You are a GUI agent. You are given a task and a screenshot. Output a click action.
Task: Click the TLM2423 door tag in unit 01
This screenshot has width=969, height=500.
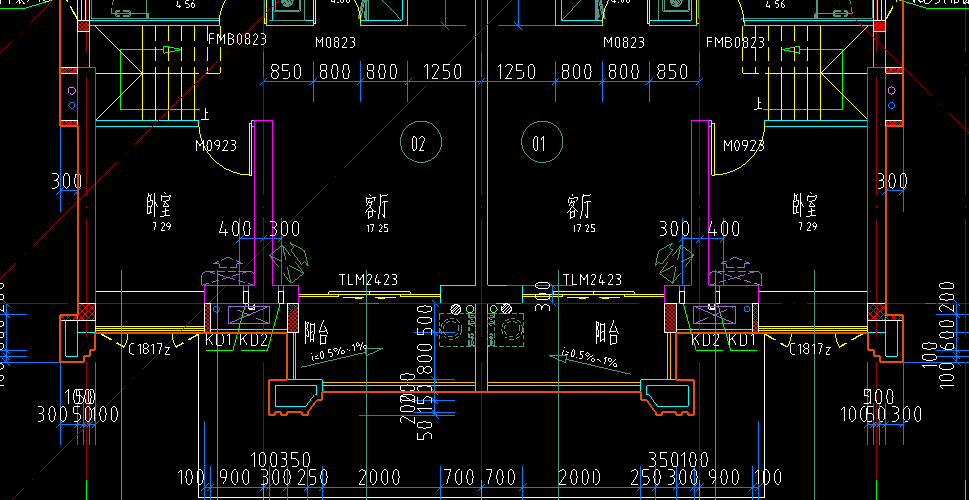(592, 280)
